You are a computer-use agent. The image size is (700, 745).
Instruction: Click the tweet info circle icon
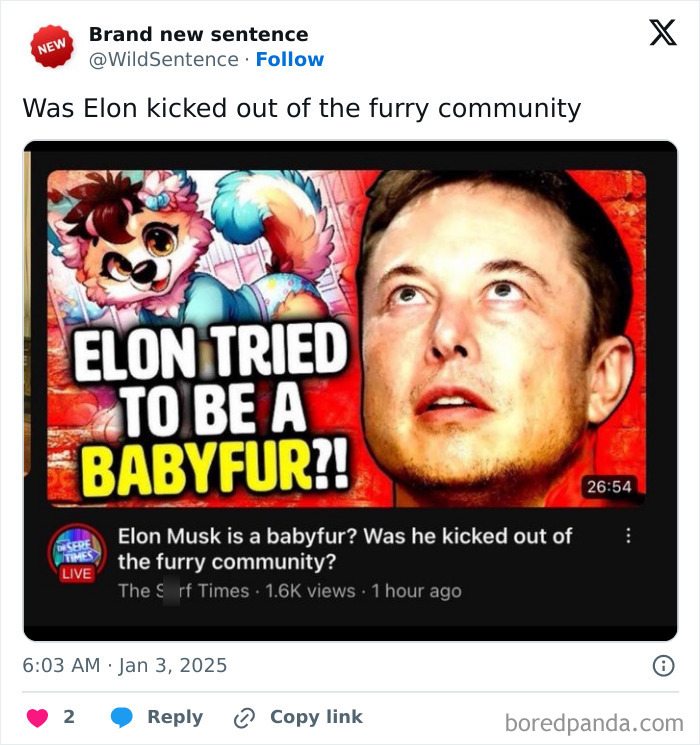tap(662, 665)
